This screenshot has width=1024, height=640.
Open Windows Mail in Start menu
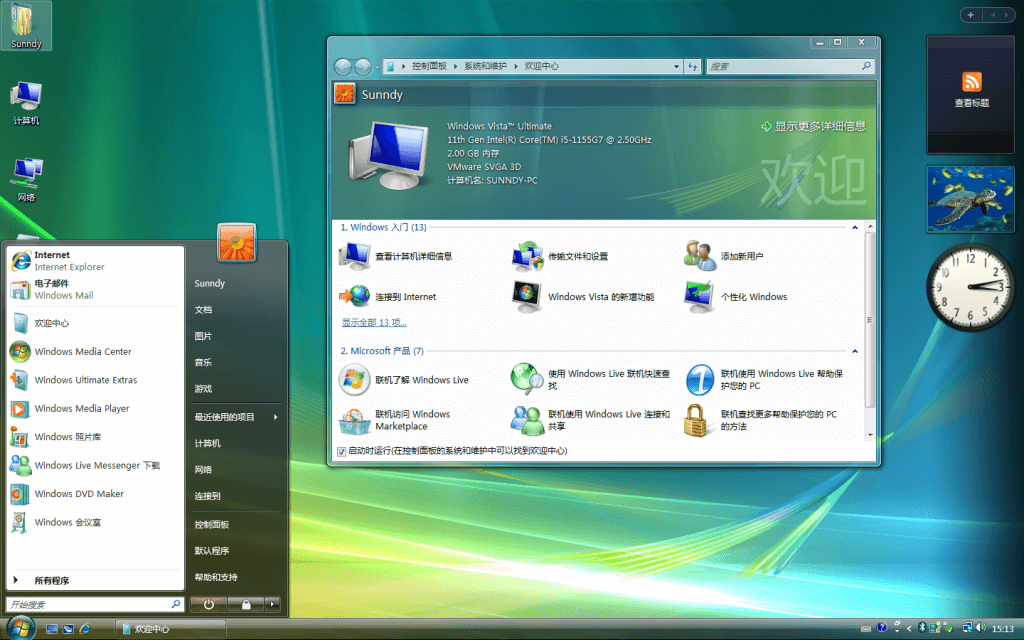click(x=95, y=289)
